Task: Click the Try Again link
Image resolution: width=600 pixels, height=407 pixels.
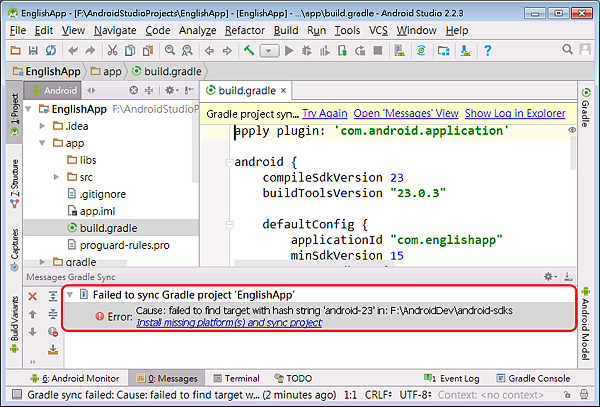Action: (x=324, y=114)
